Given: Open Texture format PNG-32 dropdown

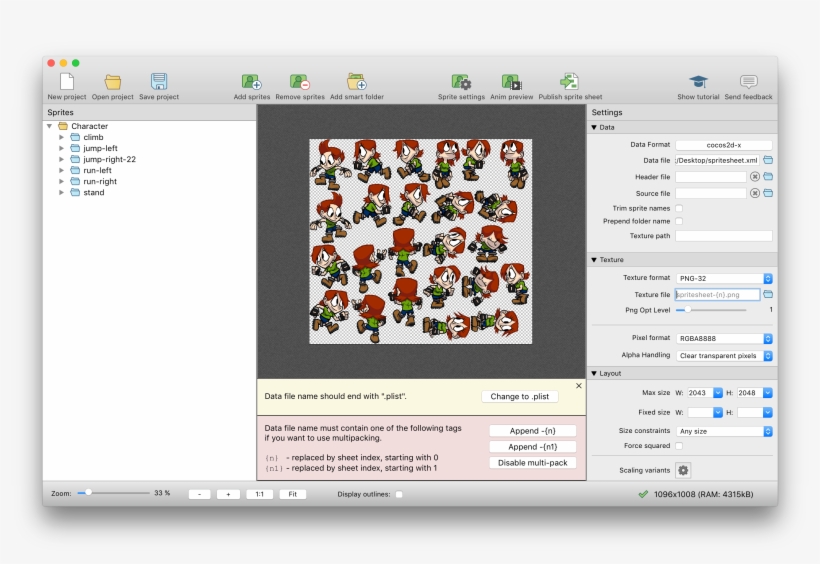Looking at the screenshot, I should 724,278.
